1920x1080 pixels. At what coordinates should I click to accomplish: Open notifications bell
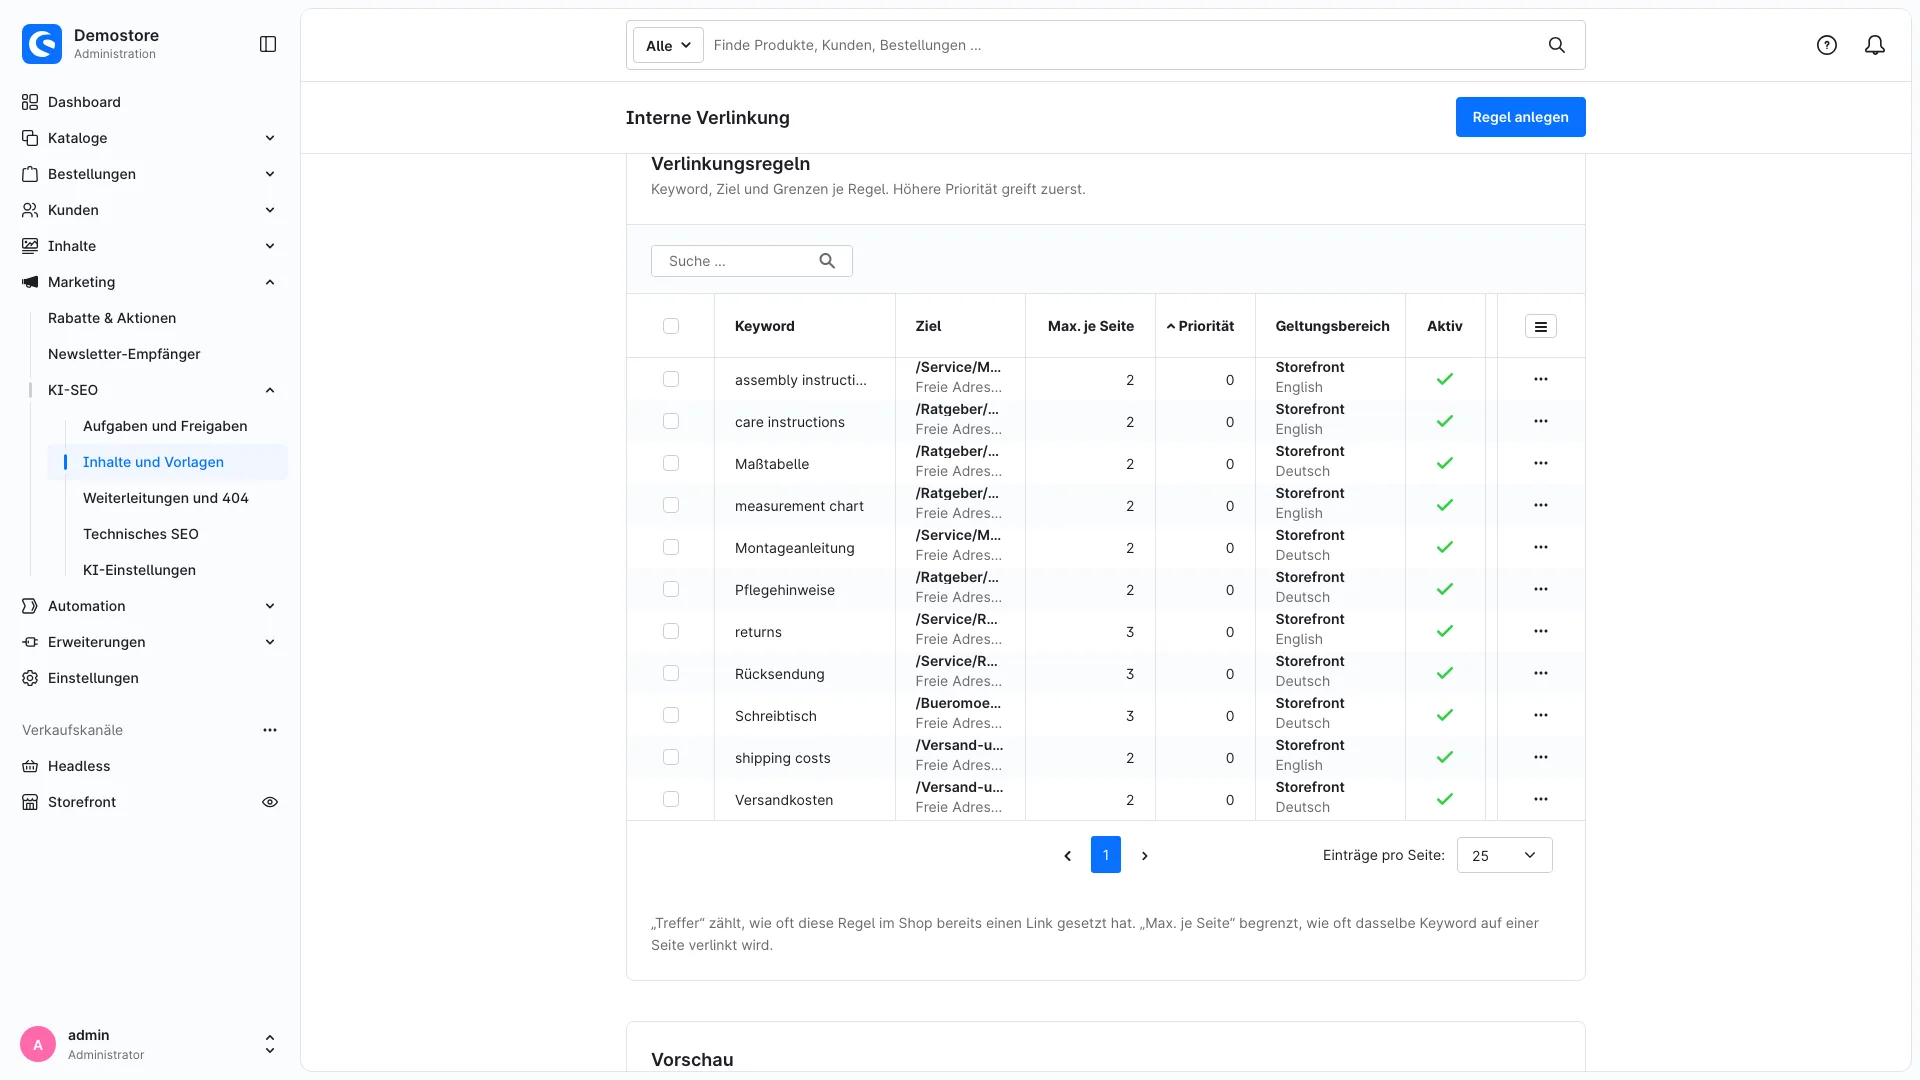tap(1875, 45)
